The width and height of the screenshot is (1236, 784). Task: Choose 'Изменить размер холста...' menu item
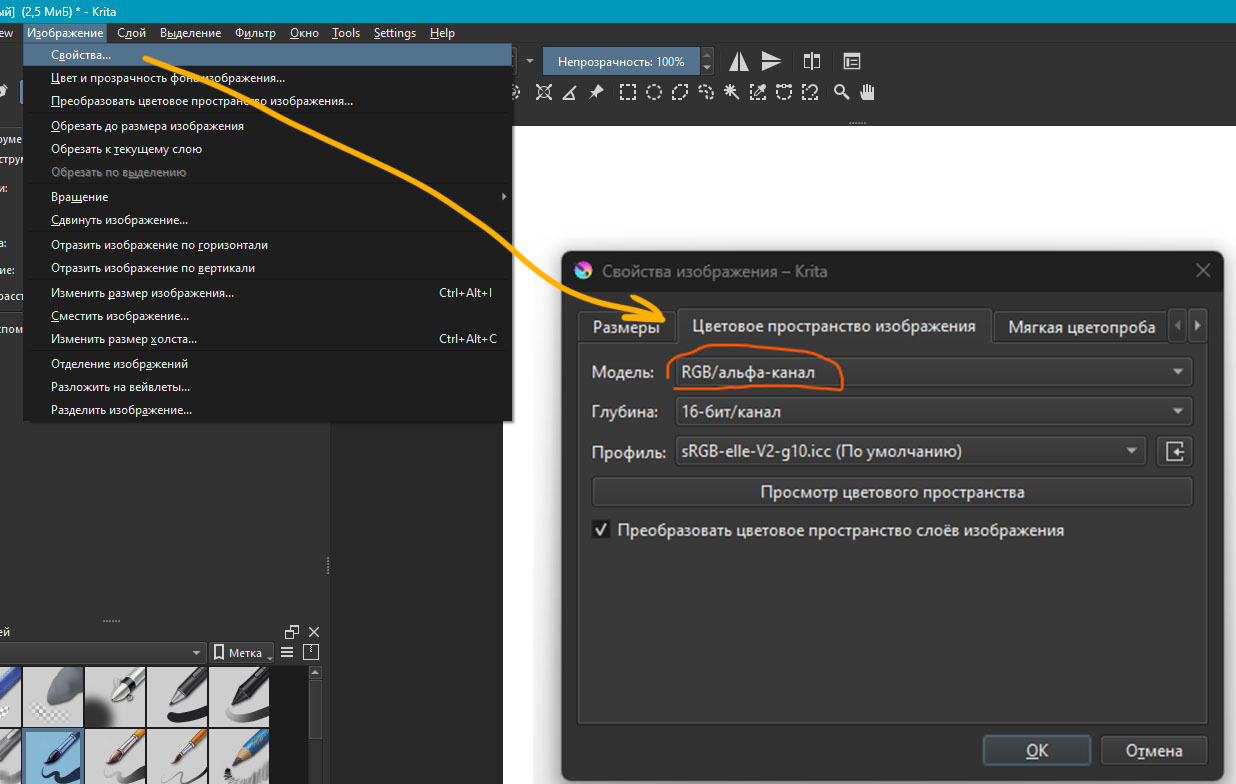[x=124, y=339]
